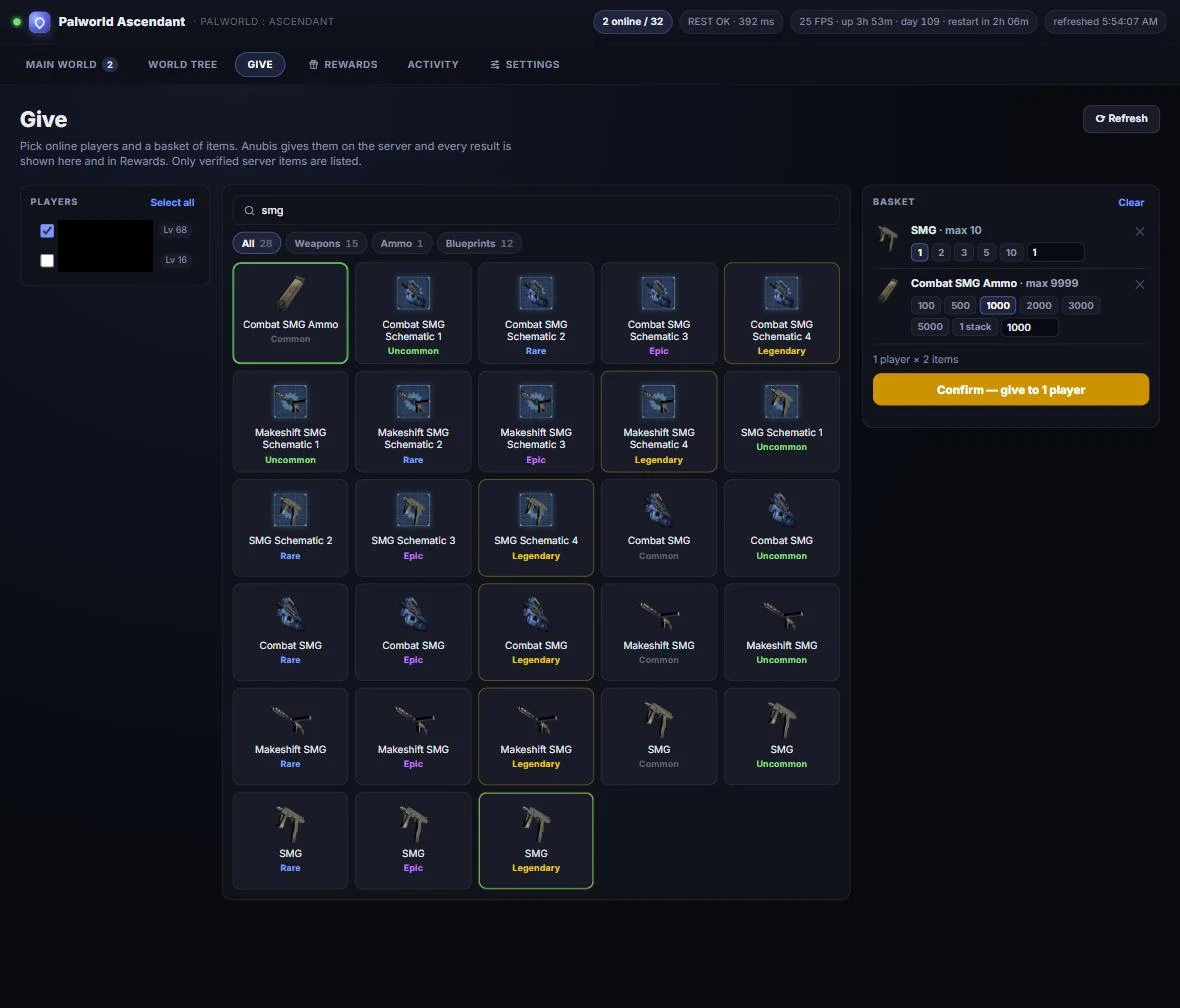Set ammo quantity preset to 2000

pyautogui.click(x=1039, y=305)
